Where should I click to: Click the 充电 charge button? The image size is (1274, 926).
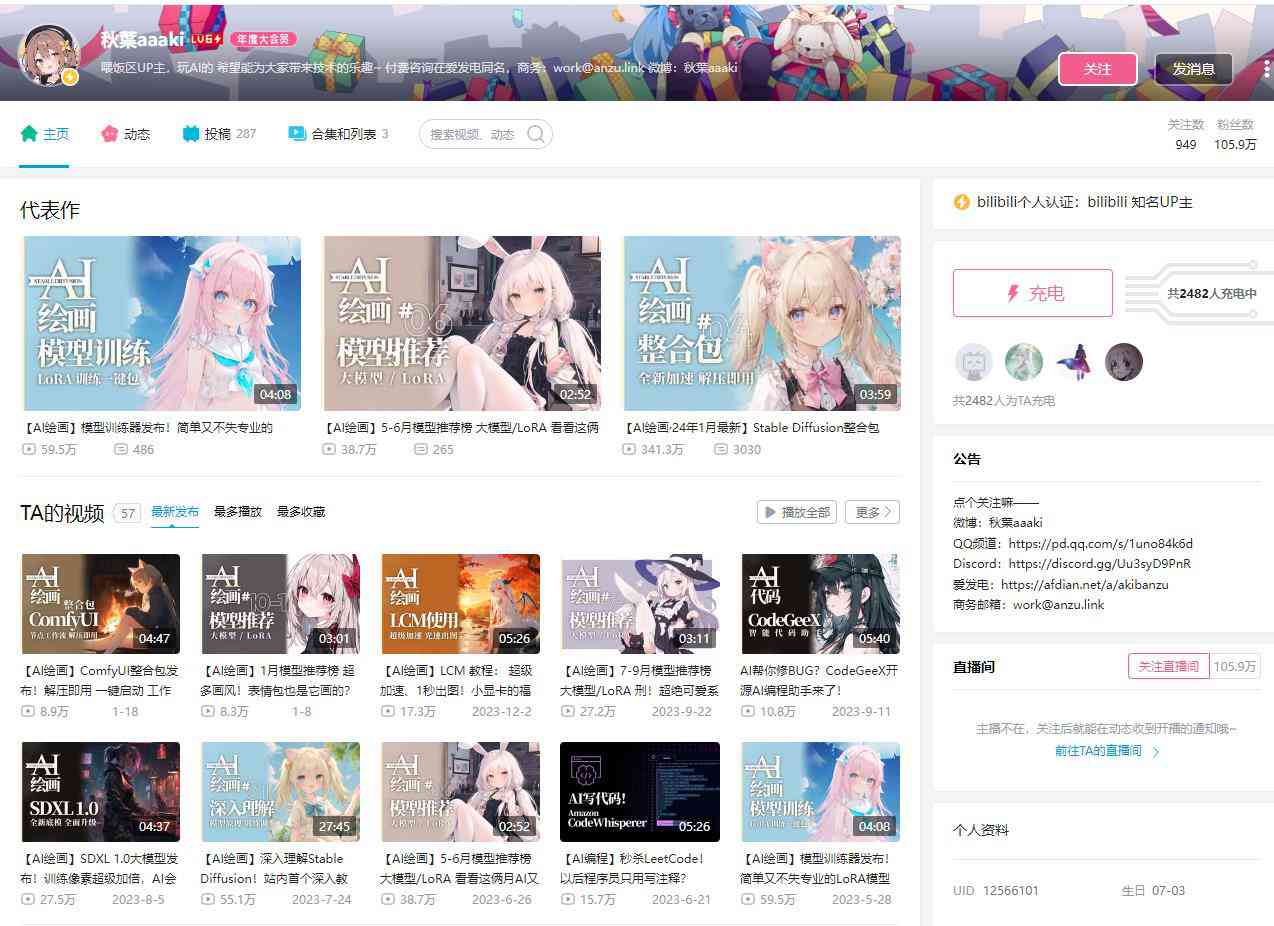1033,293
